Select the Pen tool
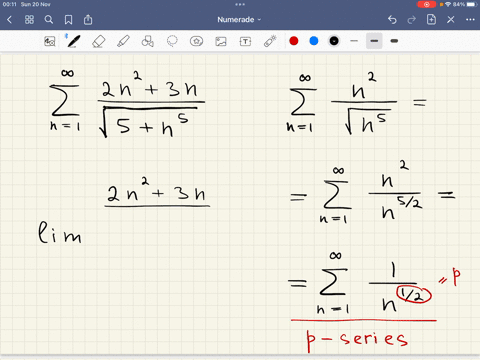 [x=73, y=41]
